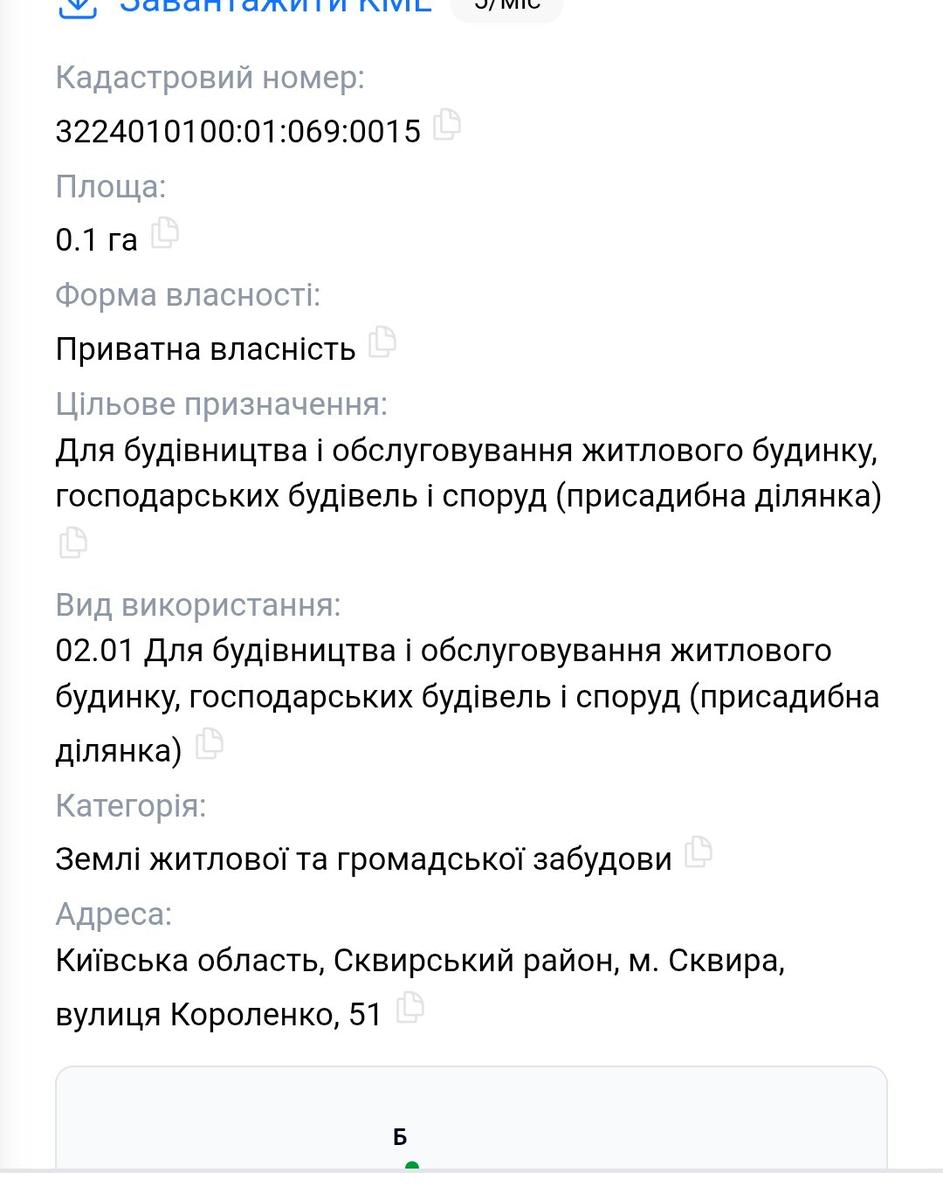Click the 0.1 га area value

[x=96, y=240]
